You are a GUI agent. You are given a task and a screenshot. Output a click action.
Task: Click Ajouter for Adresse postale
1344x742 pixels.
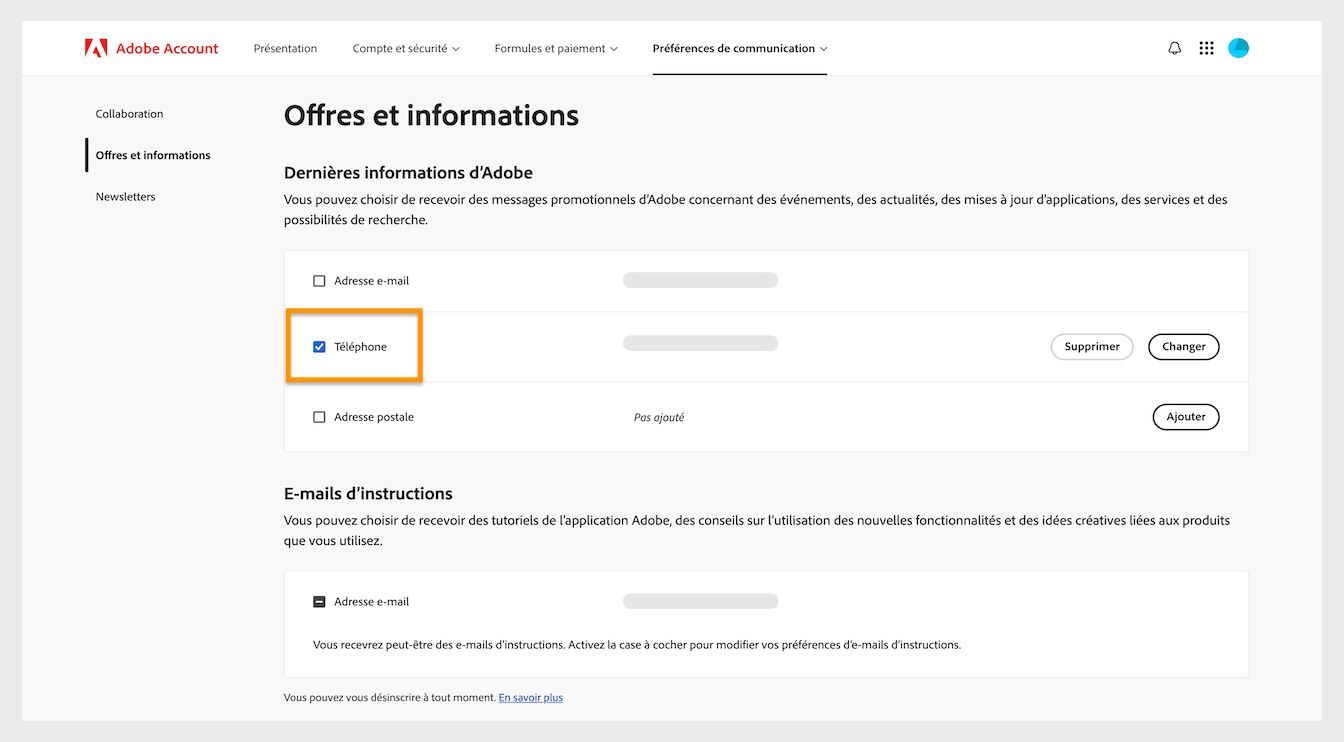tap(1186, 417)
